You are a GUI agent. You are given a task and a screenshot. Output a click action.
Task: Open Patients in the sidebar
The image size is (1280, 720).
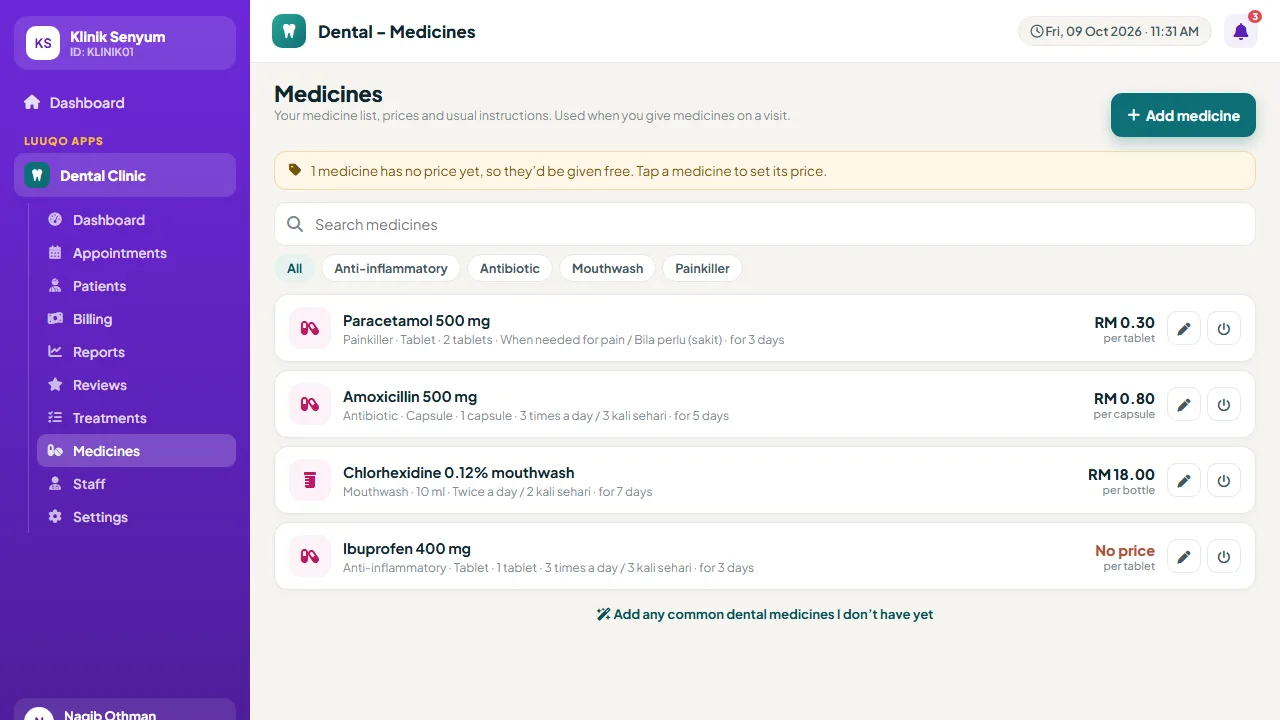136,286
